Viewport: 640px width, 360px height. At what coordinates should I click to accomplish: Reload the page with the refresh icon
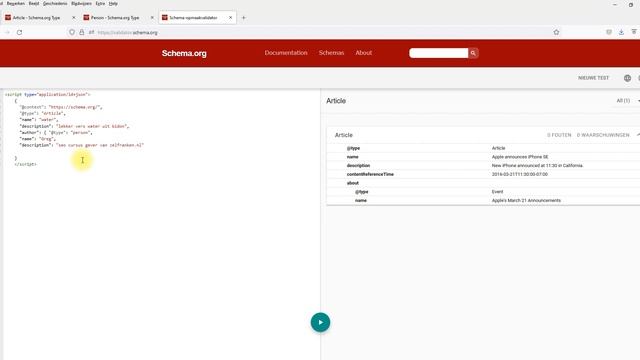tap(19, 32)
